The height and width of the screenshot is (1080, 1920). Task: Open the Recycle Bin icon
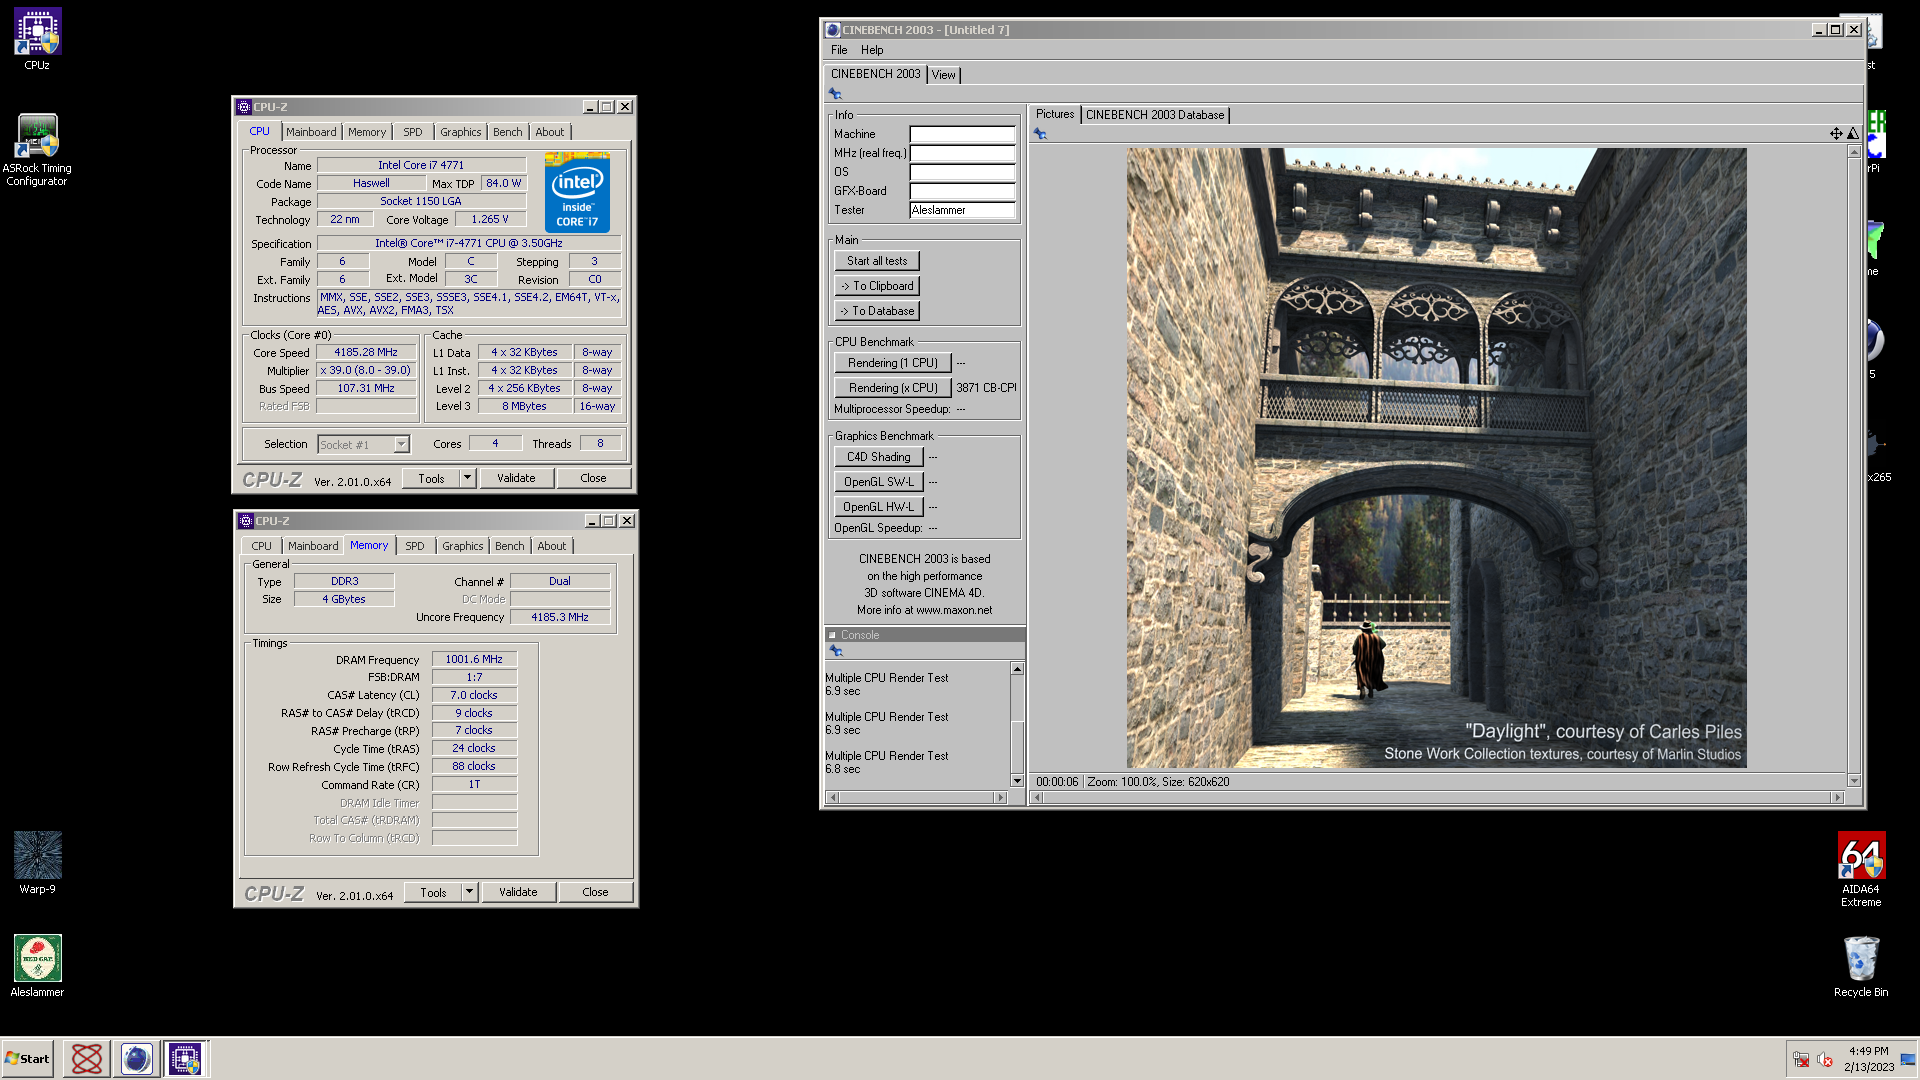pyautogui.click(x=1861, y=966)
